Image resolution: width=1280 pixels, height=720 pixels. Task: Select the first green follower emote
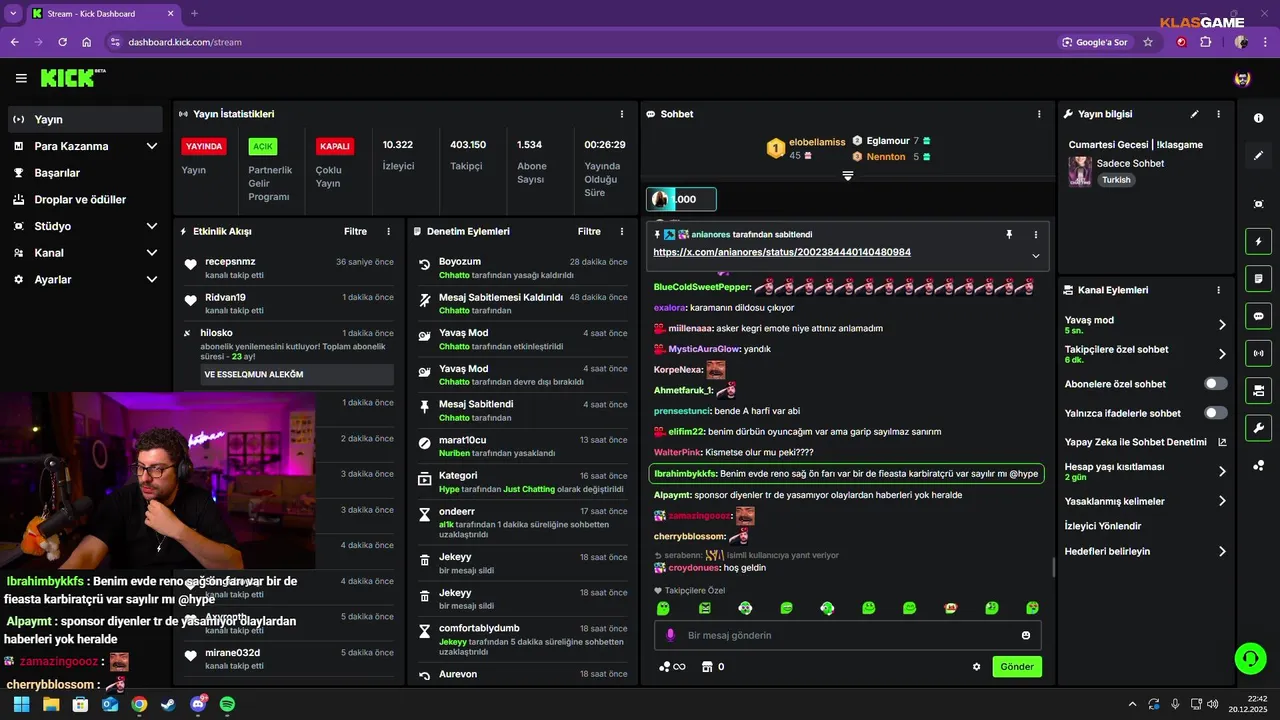click(x=663, y=608)
